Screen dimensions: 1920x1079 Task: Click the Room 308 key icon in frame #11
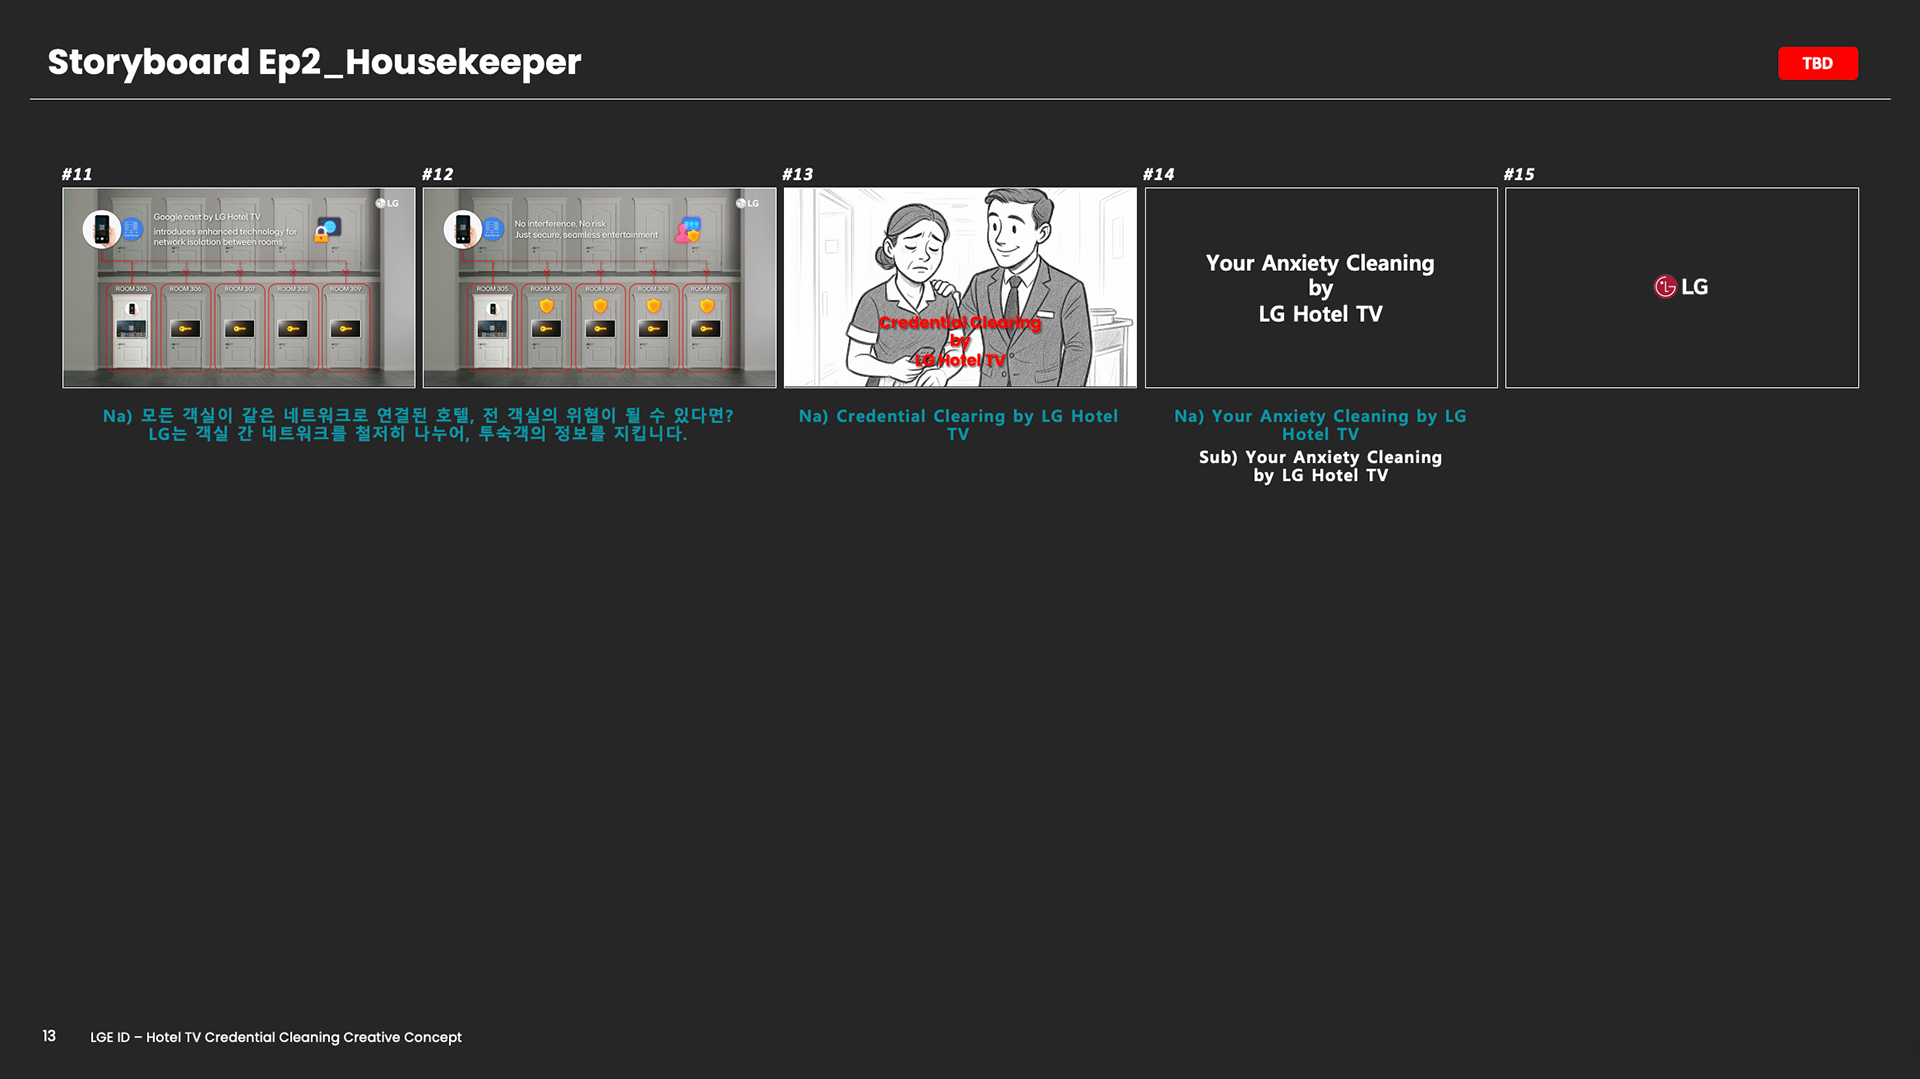click(292, 328)
